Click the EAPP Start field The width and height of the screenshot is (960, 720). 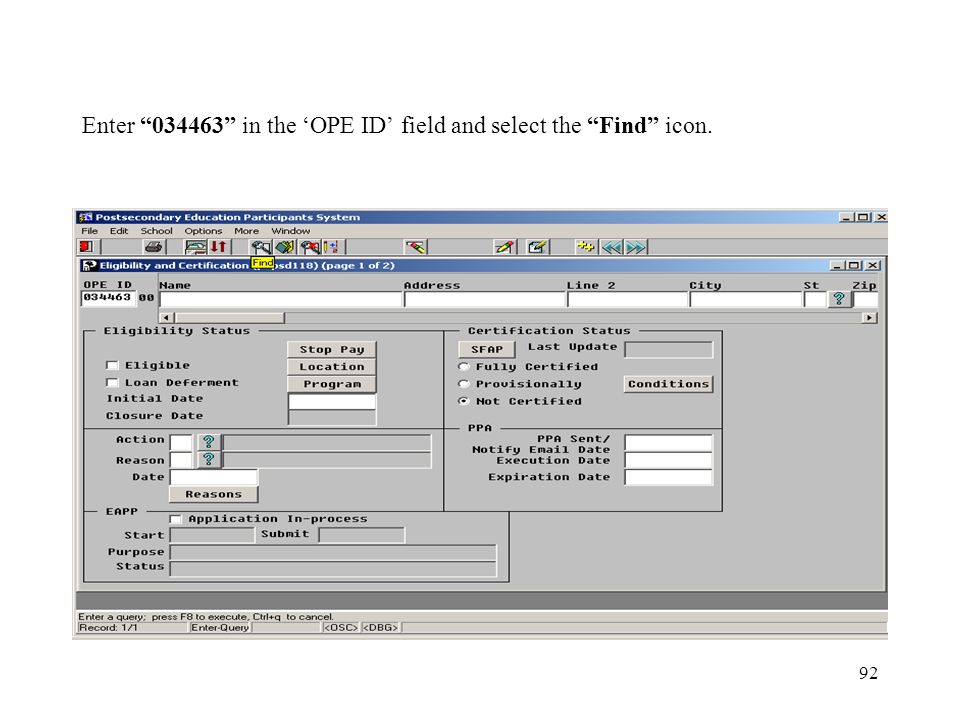(x=212, y=535)
